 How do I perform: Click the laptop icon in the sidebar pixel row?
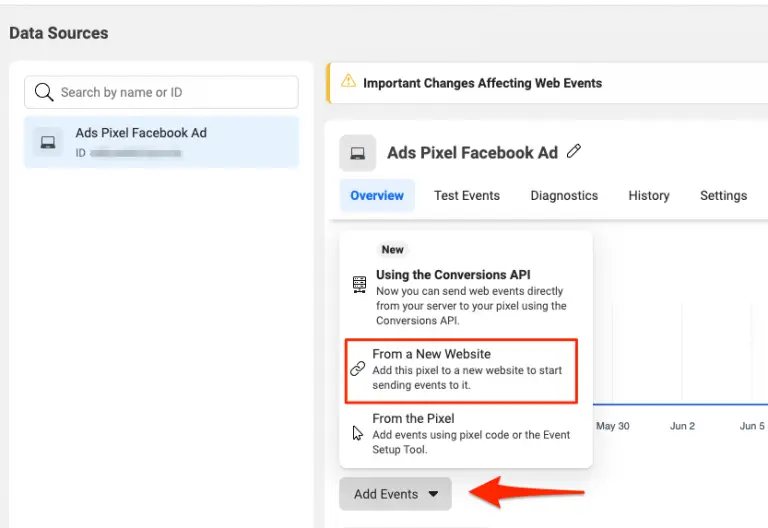coord(48,142)
